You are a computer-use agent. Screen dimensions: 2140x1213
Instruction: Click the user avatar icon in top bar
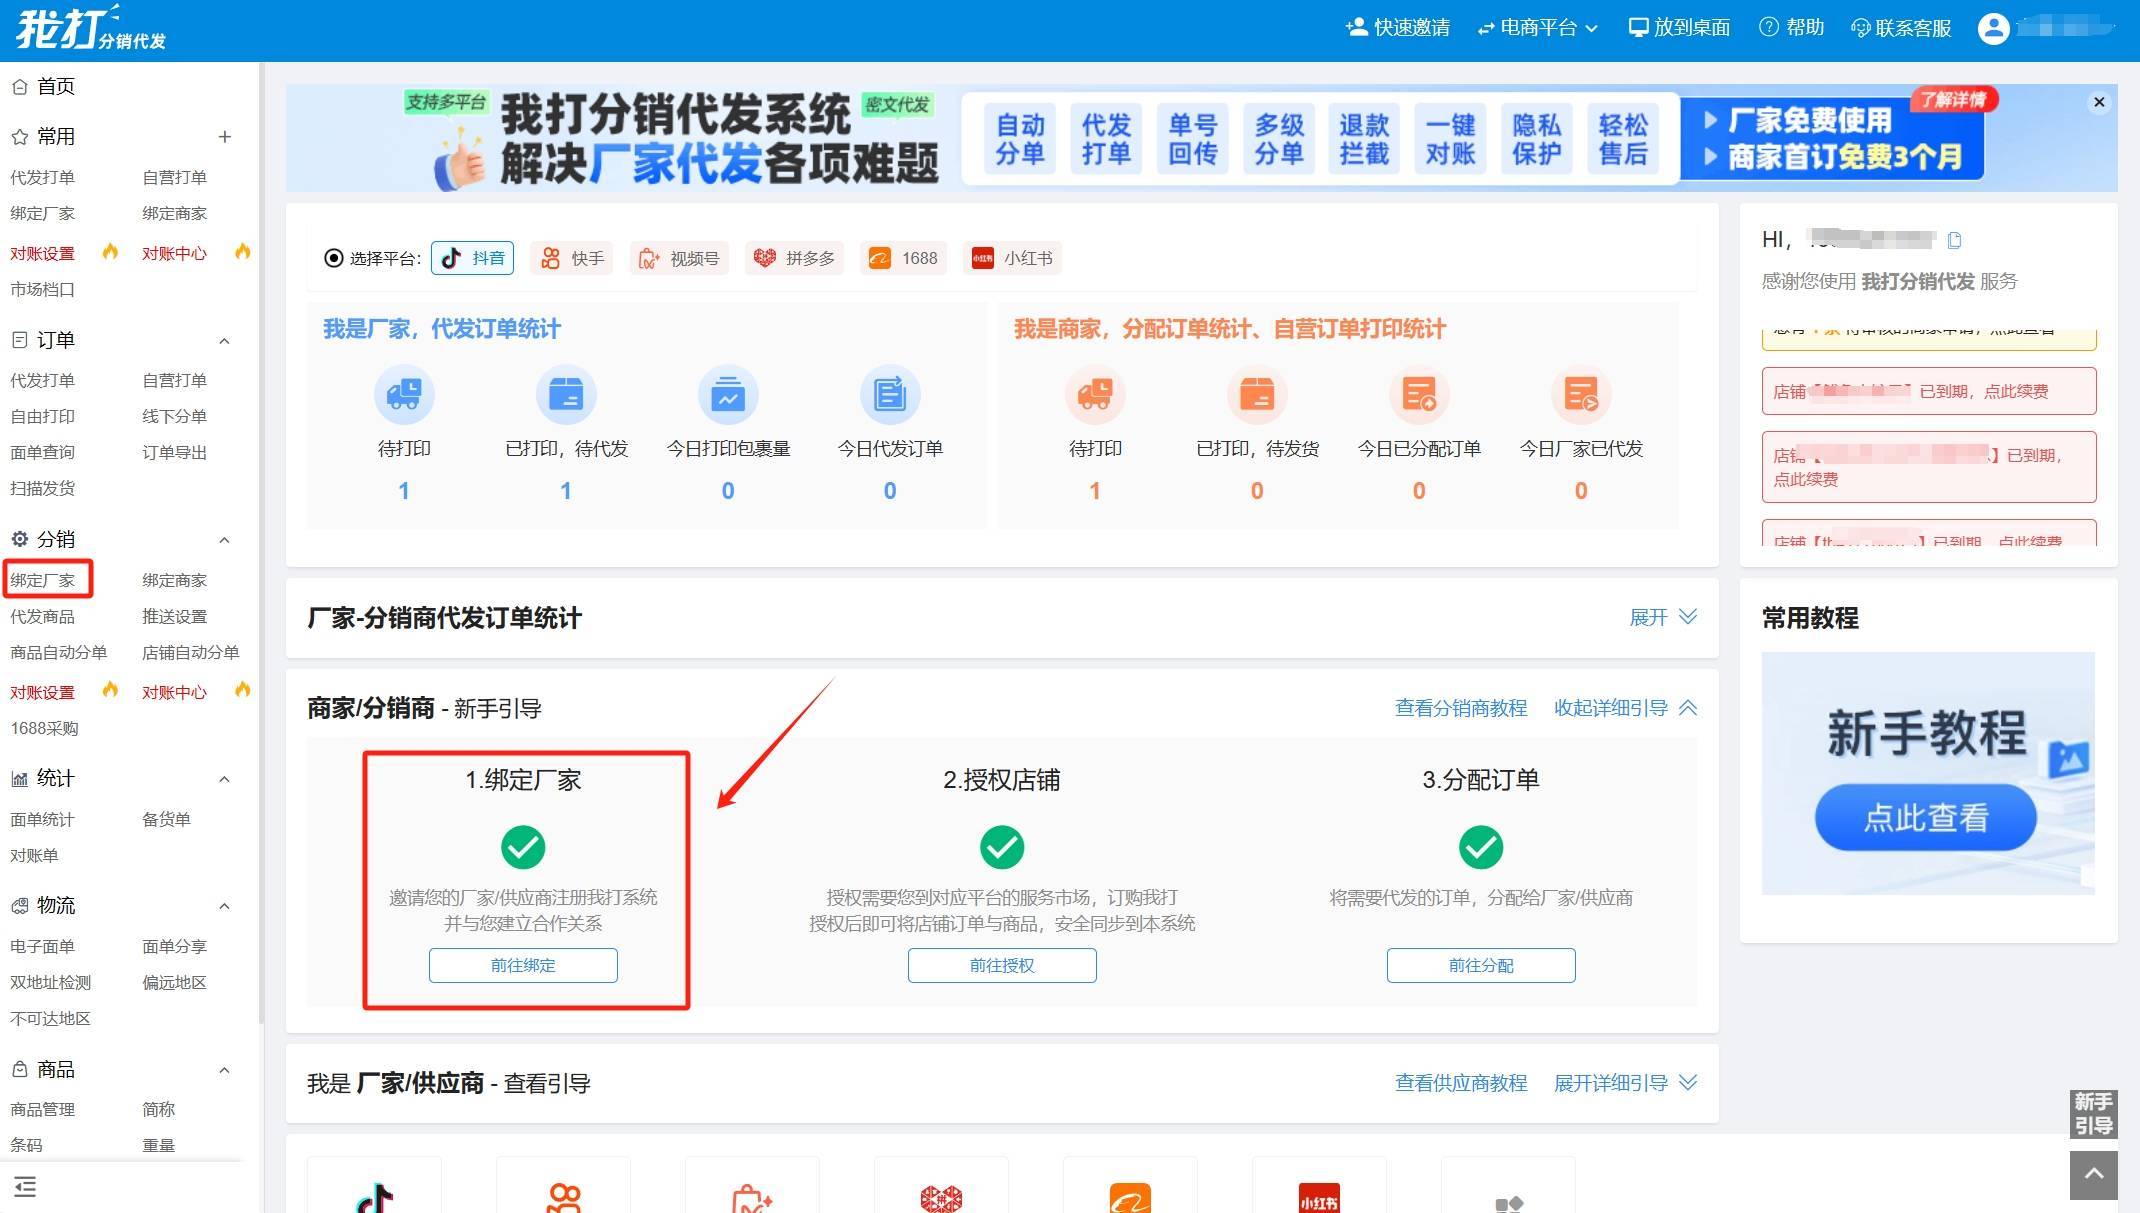(1993, 28)
